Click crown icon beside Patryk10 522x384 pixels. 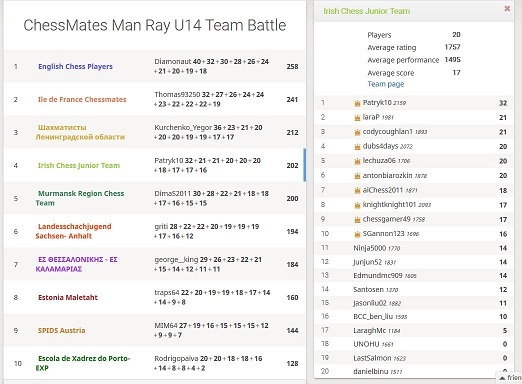(x=357, y=103)
